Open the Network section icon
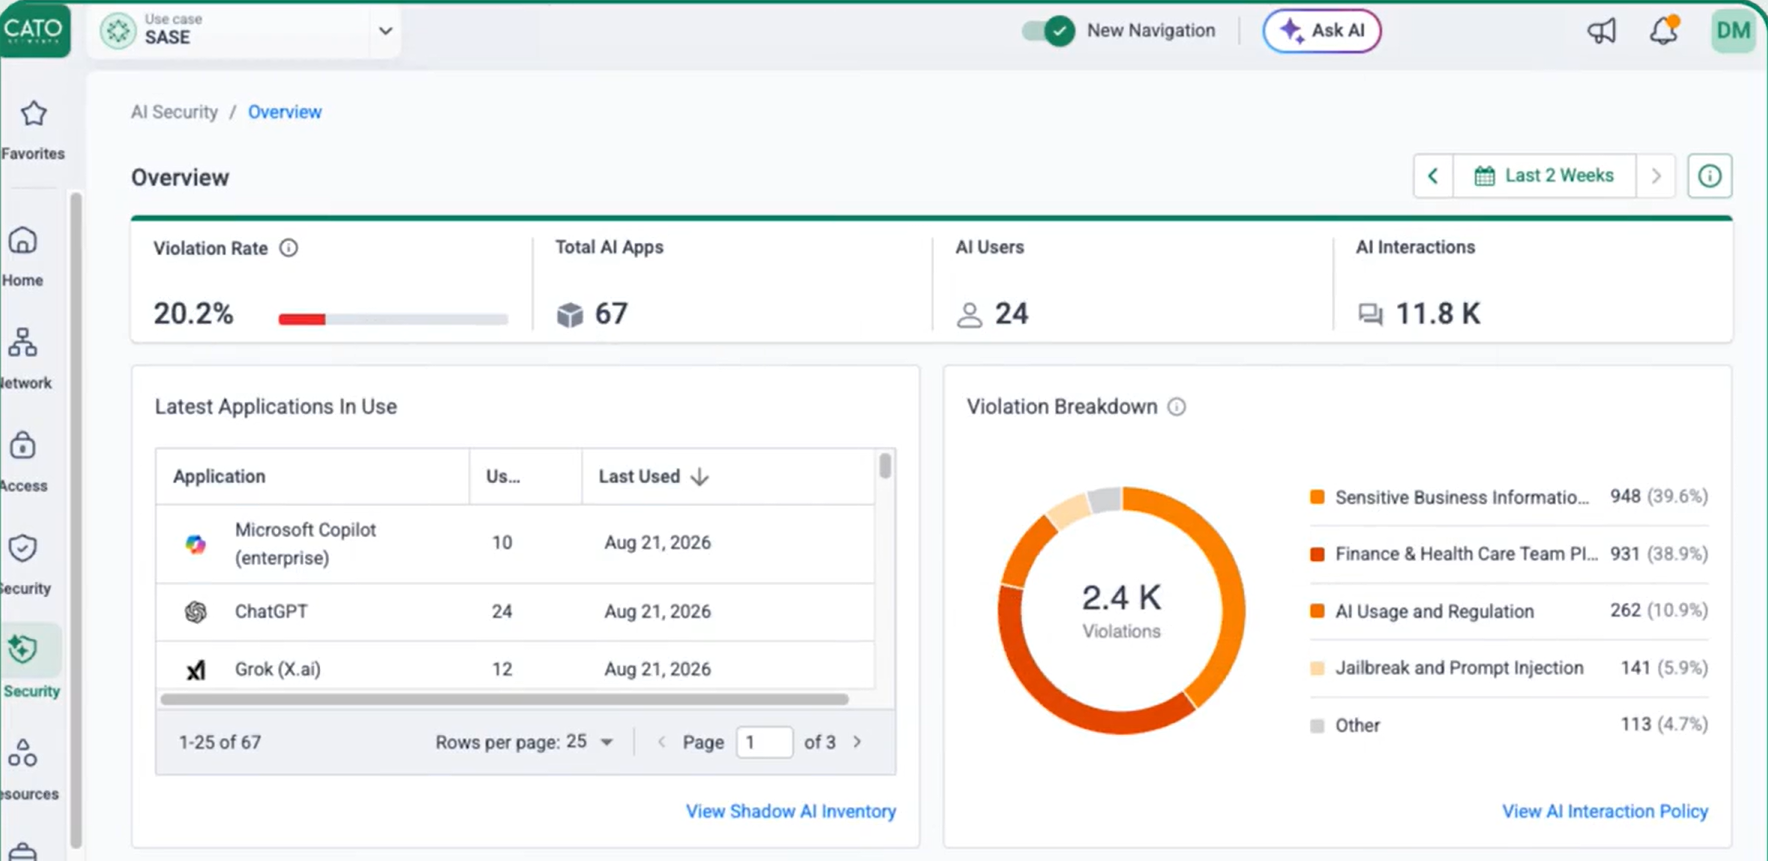This screenshot has height=861, width=1768. click(23, 342)
